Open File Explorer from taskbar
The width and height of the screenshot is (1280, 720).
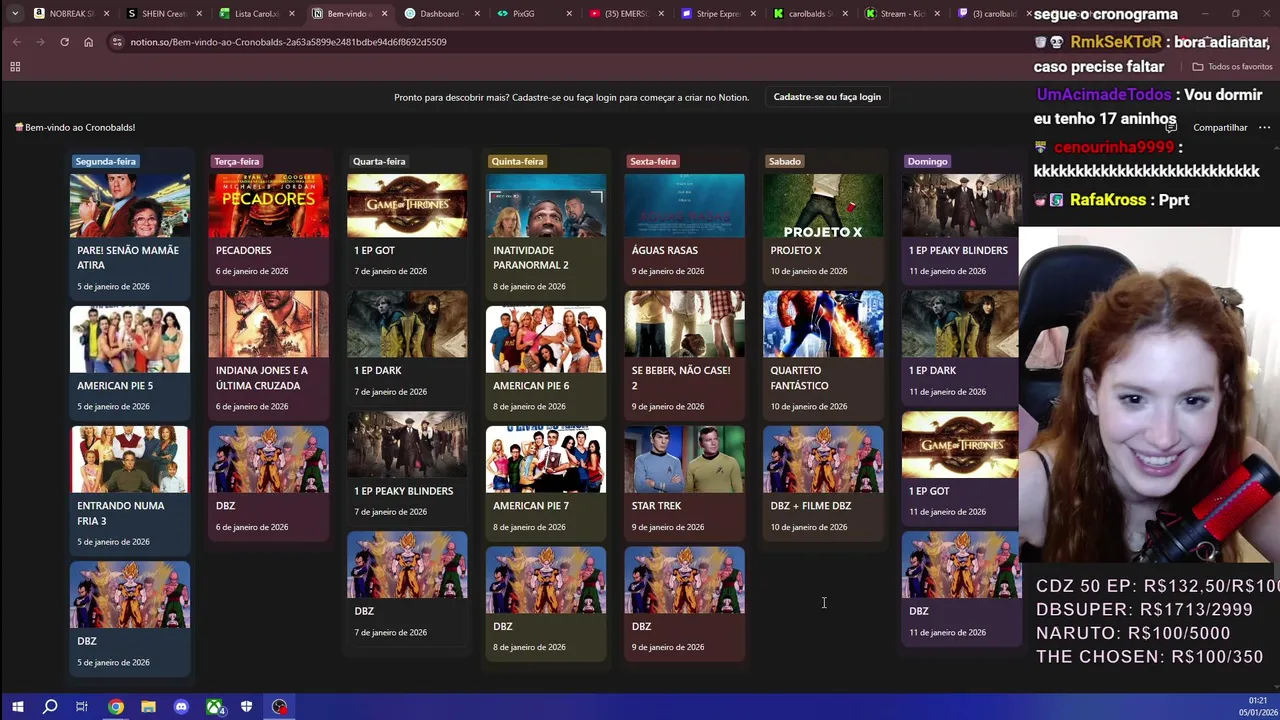tap(148, 707)
